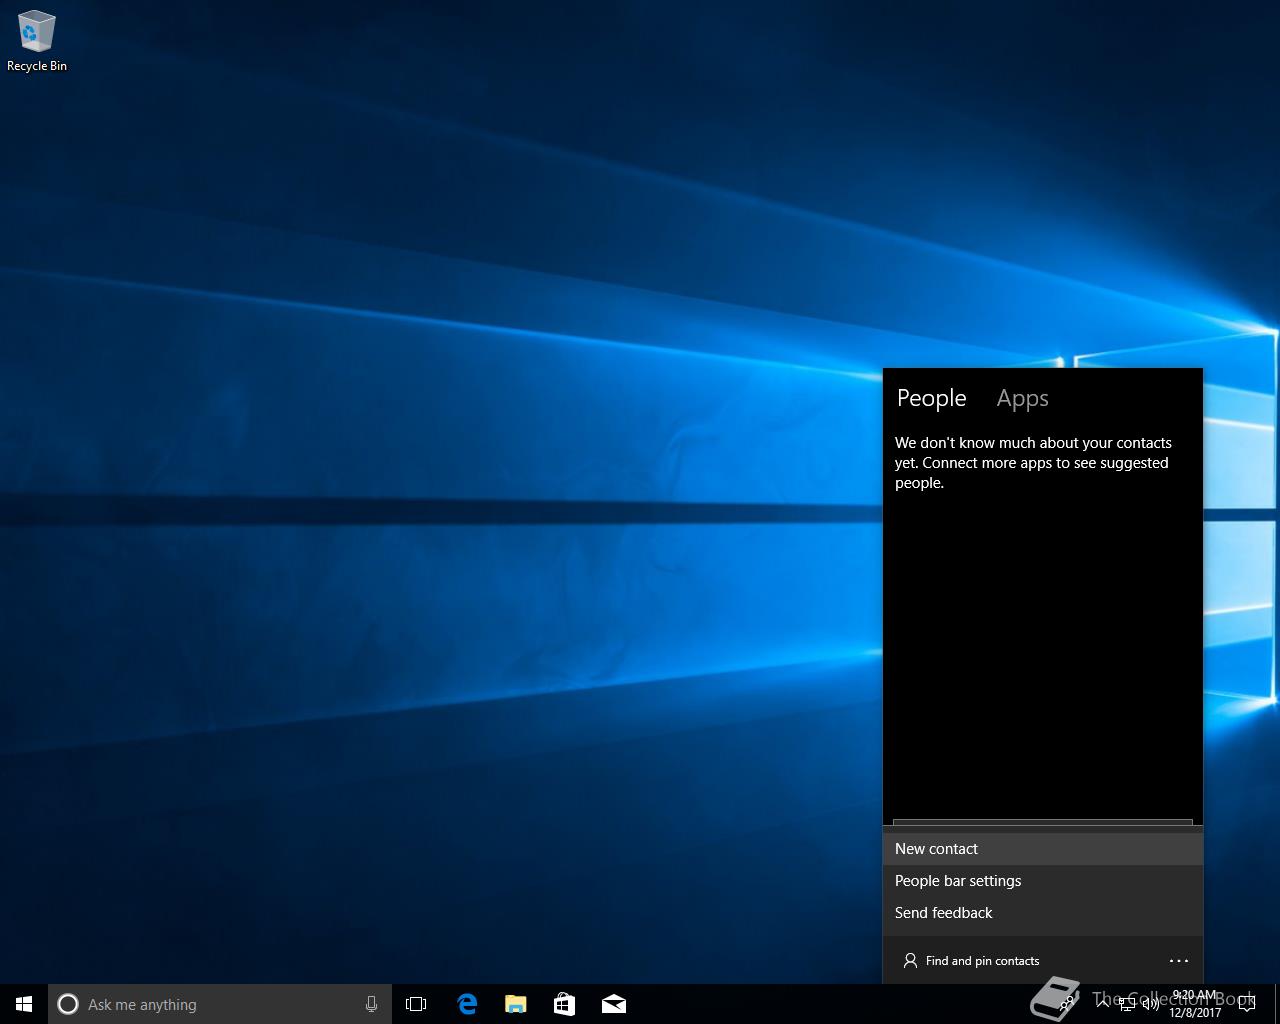The height and width of the screenshot is (1024, 1280).
Task: Open the Action Center notification icon
Action: click(1247, 1004)
